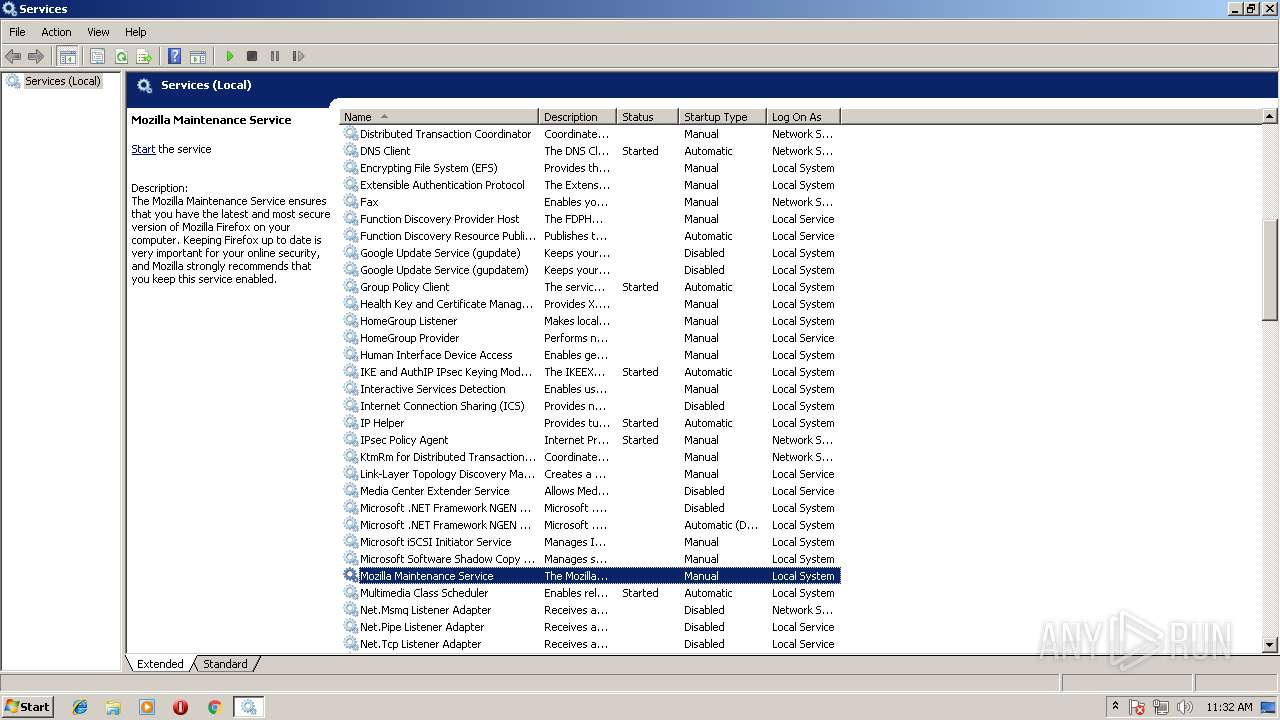Select Encrypting File System (EFS) service
This screenshot has height=720, width=1280.
[590, 168]
